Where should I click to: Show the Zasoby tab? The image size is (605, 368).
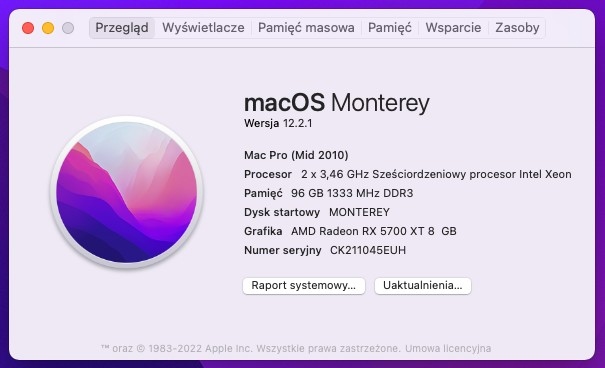(x=517, y=28)
